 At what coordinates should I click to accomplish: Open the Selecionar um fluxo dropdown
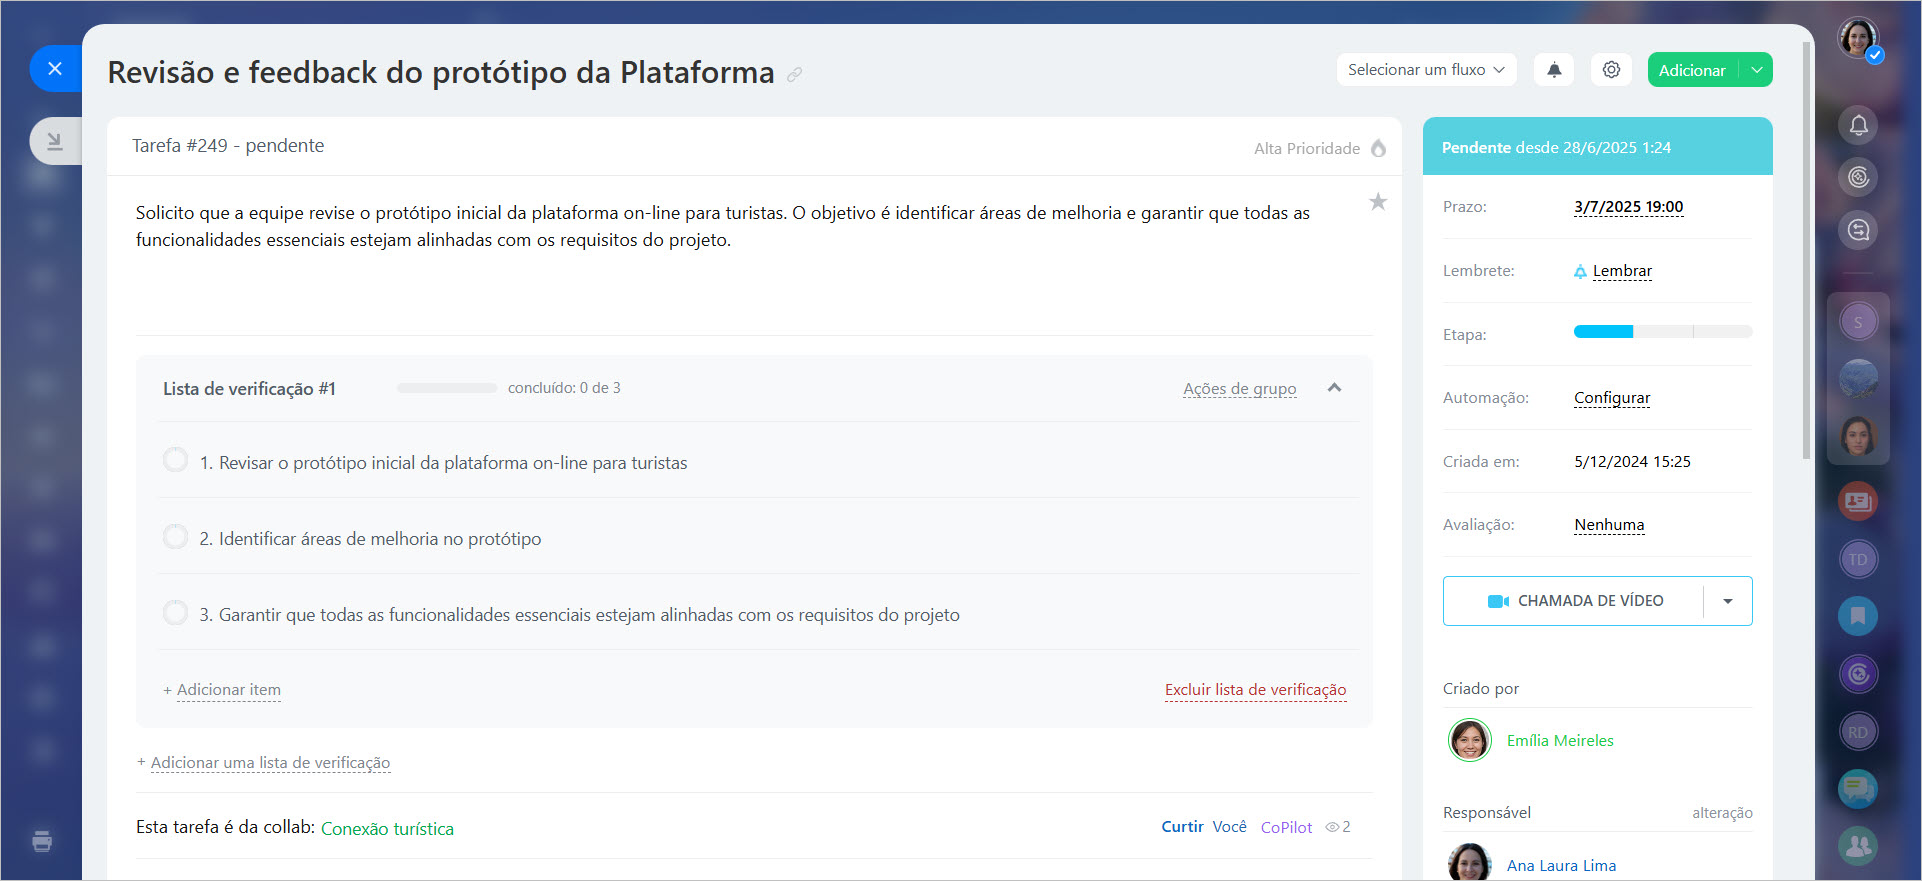pos(1426,70)
